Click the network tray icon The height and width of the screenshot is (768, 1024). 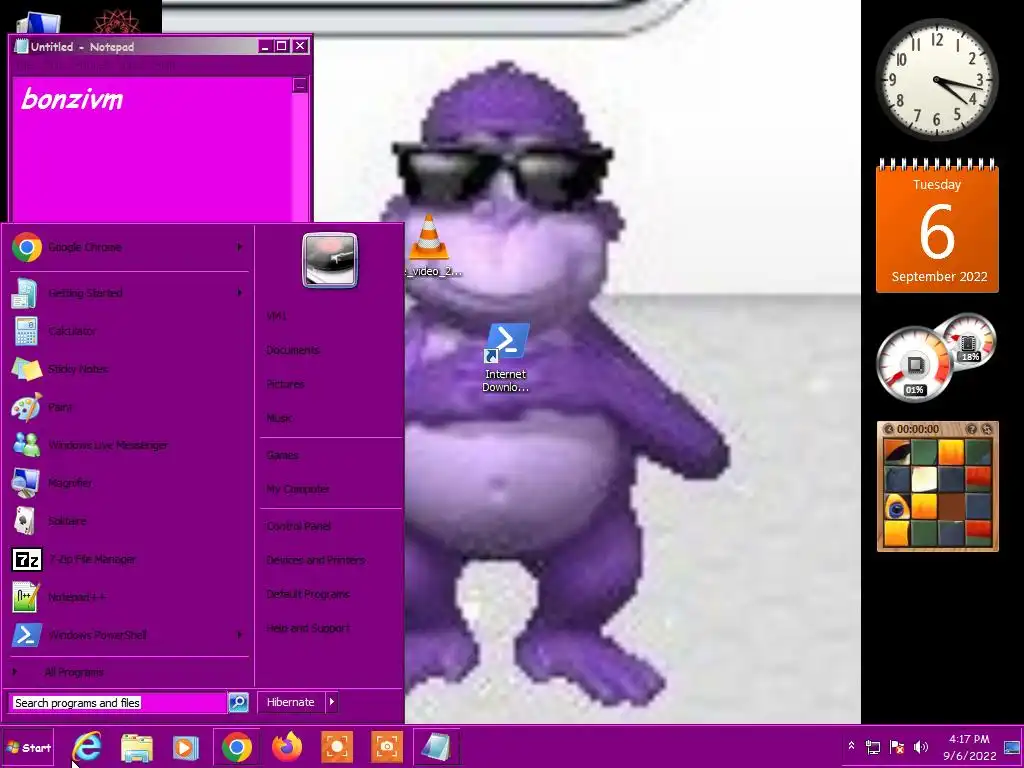click(x=873, y=747)
